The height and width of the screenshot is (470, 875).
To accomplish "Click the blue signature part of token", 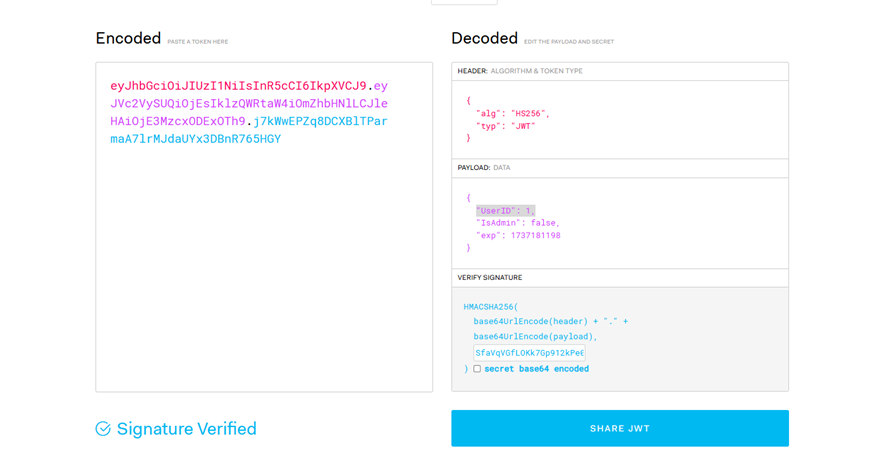I will [x=249, y=130].
